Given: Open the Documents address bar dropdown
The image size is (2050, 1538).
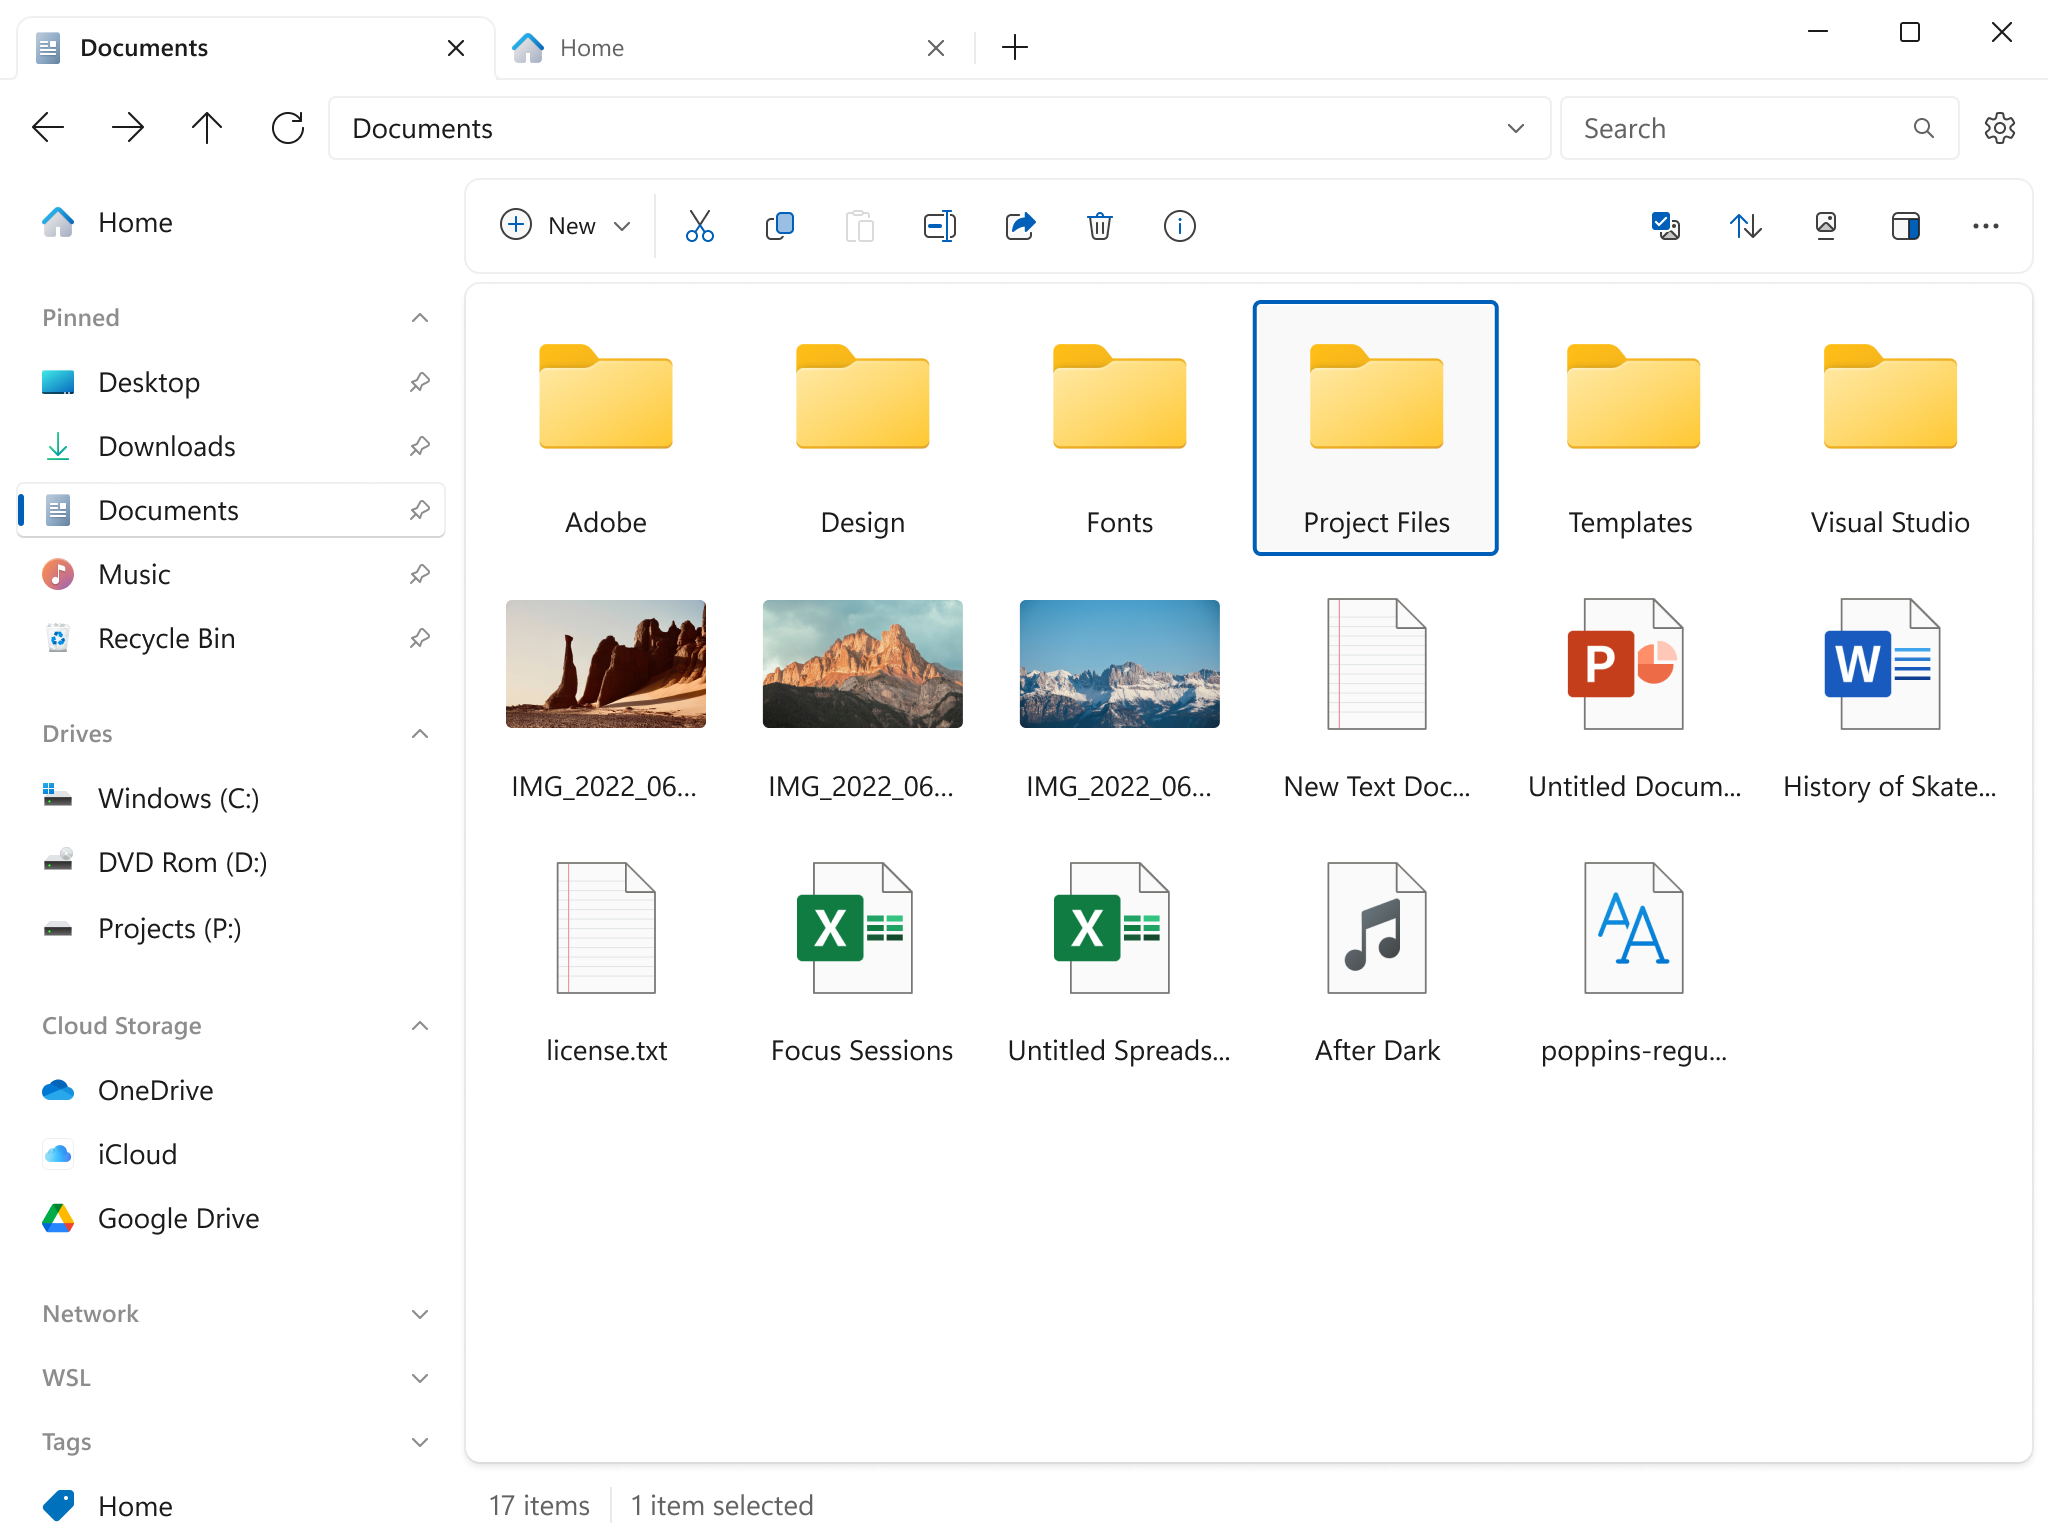Looking at the screenshot, I should tap(1515, 126).
